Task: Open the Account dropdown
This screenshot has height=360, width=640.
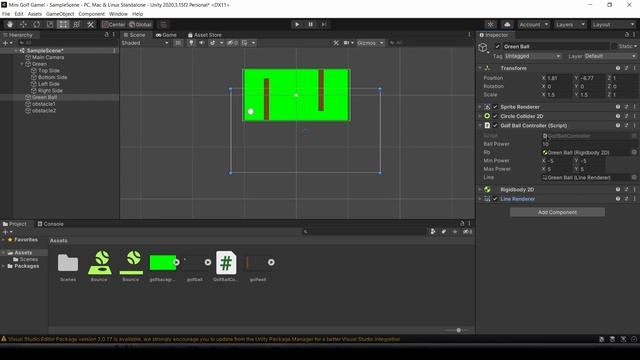Action: click(533, 24)
